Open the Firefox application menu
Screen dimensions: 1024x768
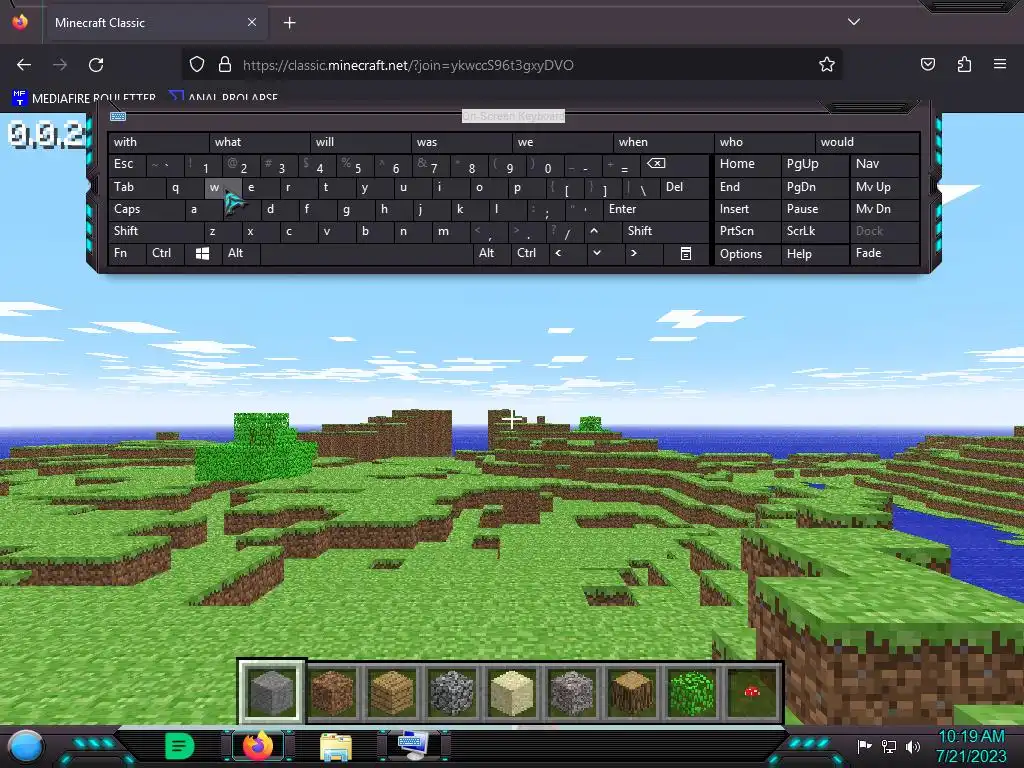[1000, 64]
